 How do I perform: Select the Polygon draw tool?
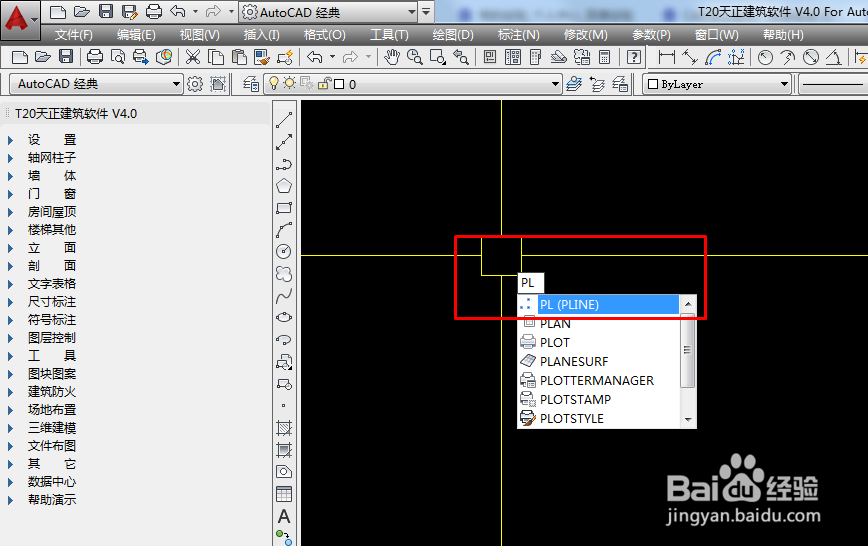pos(284,186)
